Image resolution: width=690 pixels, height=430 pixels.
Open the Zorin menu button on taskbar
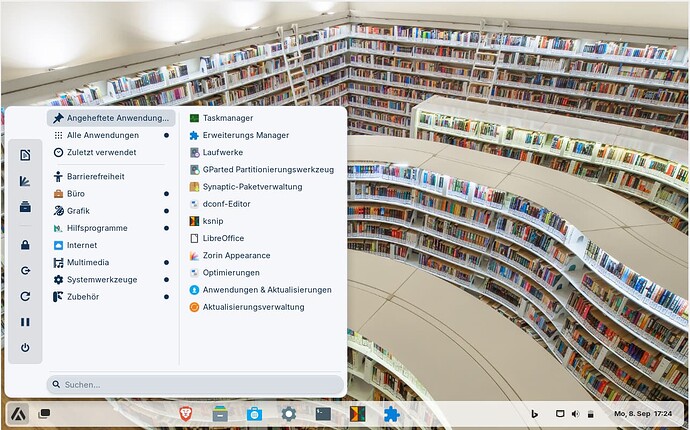click(x=18, y=414)
